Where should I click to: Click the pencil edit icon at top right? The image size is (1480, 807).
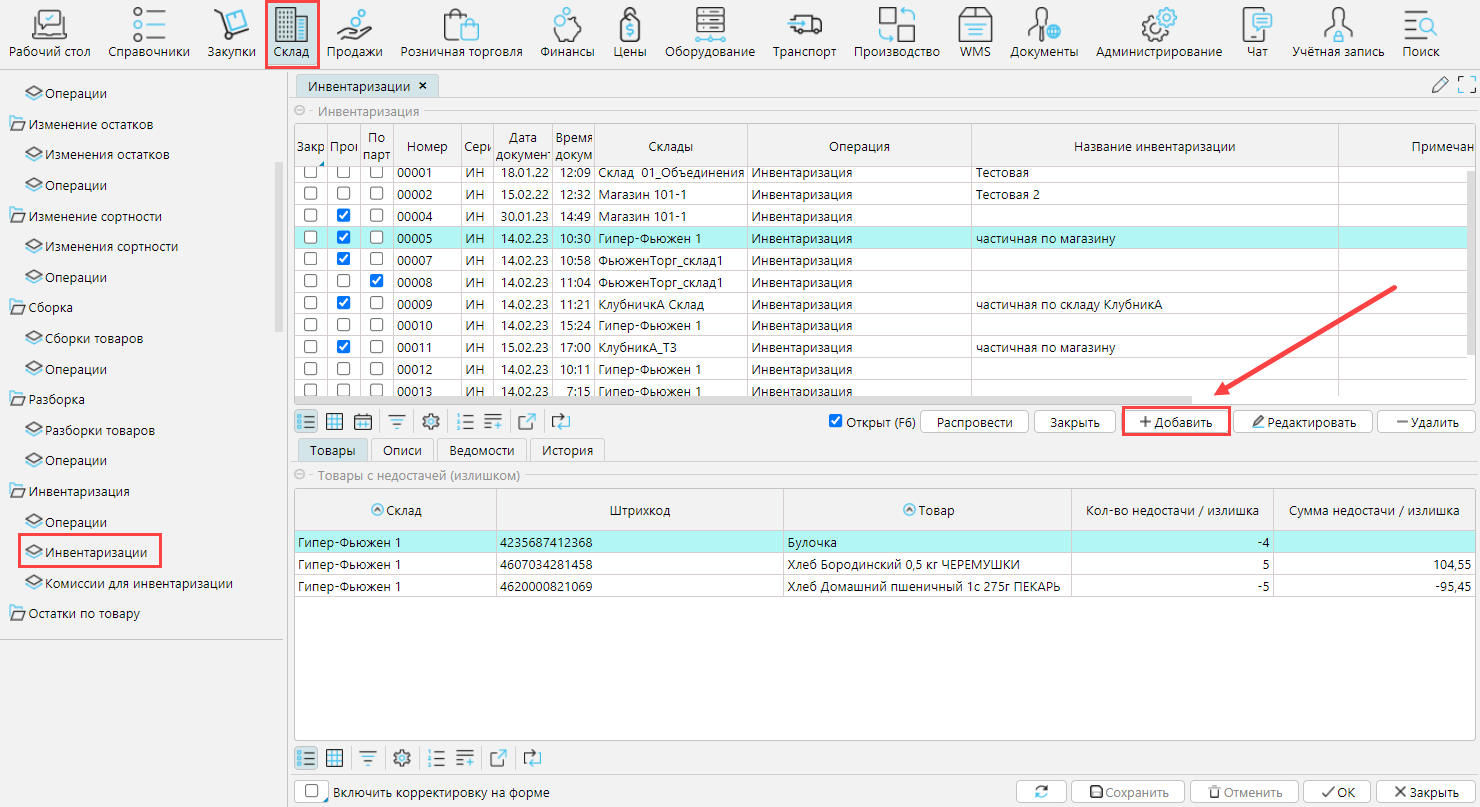[x=1440, y=85]
